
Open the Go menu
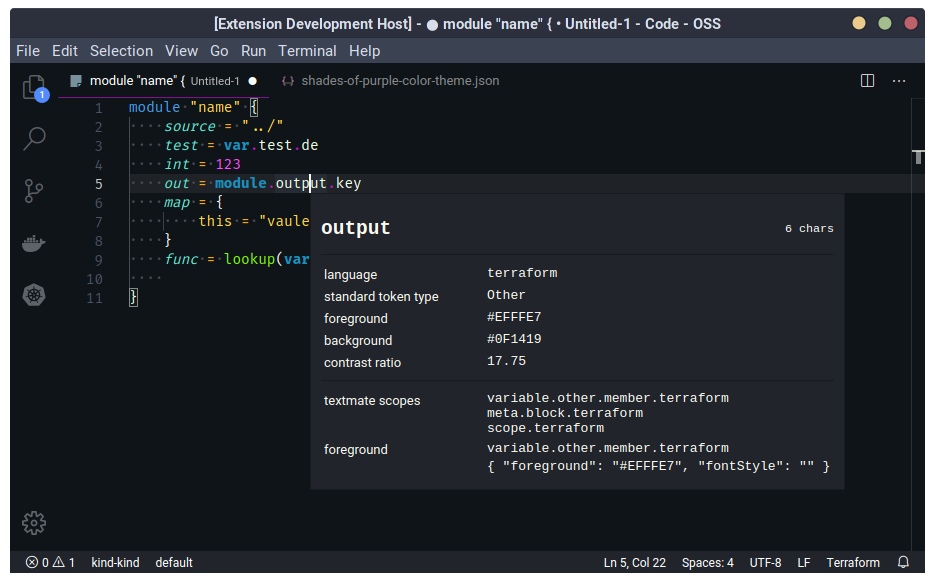point(219,51)
